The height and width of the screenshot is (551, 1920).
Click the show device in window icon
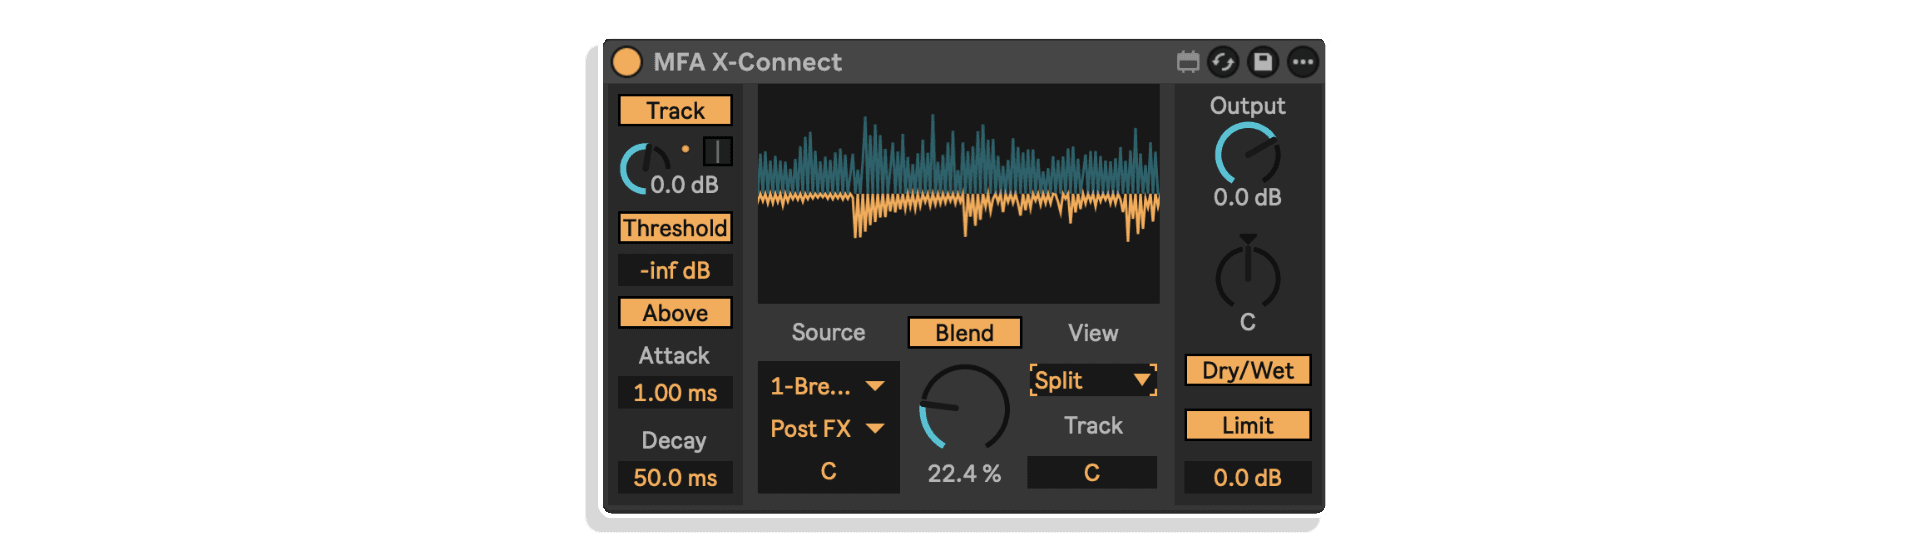1188,62
